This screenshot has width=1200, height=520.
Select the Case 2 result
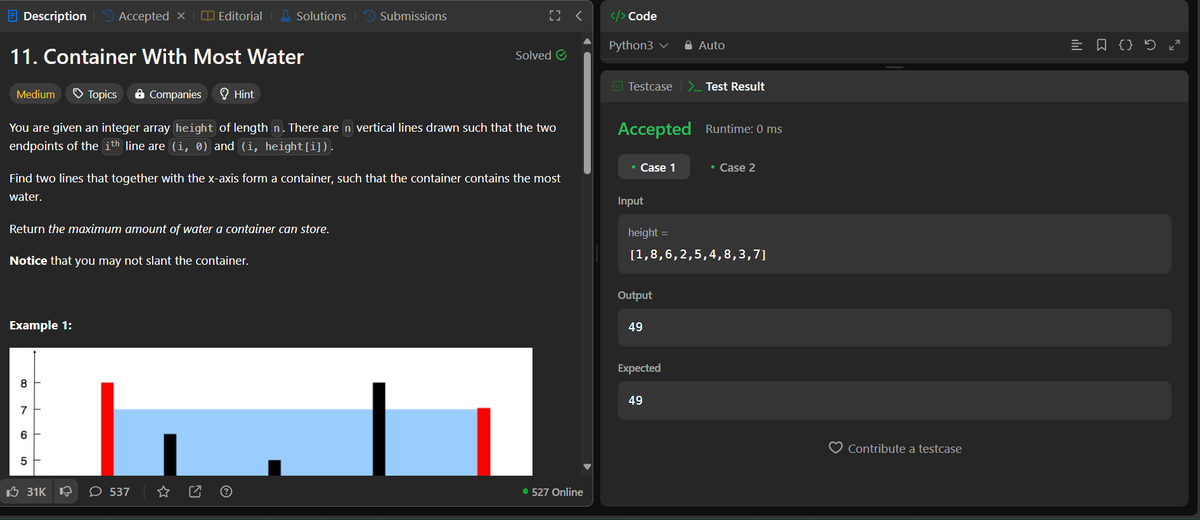(732, 167)
